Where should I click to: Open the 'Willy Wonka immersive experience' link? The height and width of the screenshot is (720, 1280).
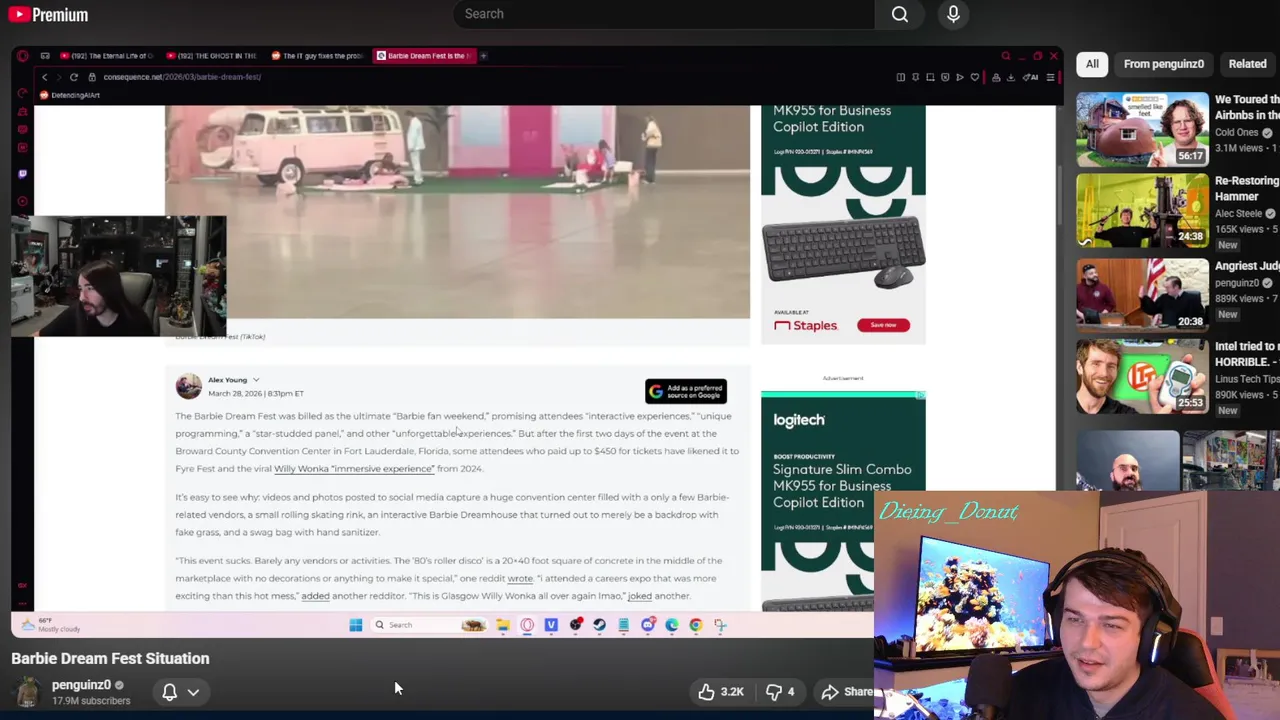pos(354,469)
